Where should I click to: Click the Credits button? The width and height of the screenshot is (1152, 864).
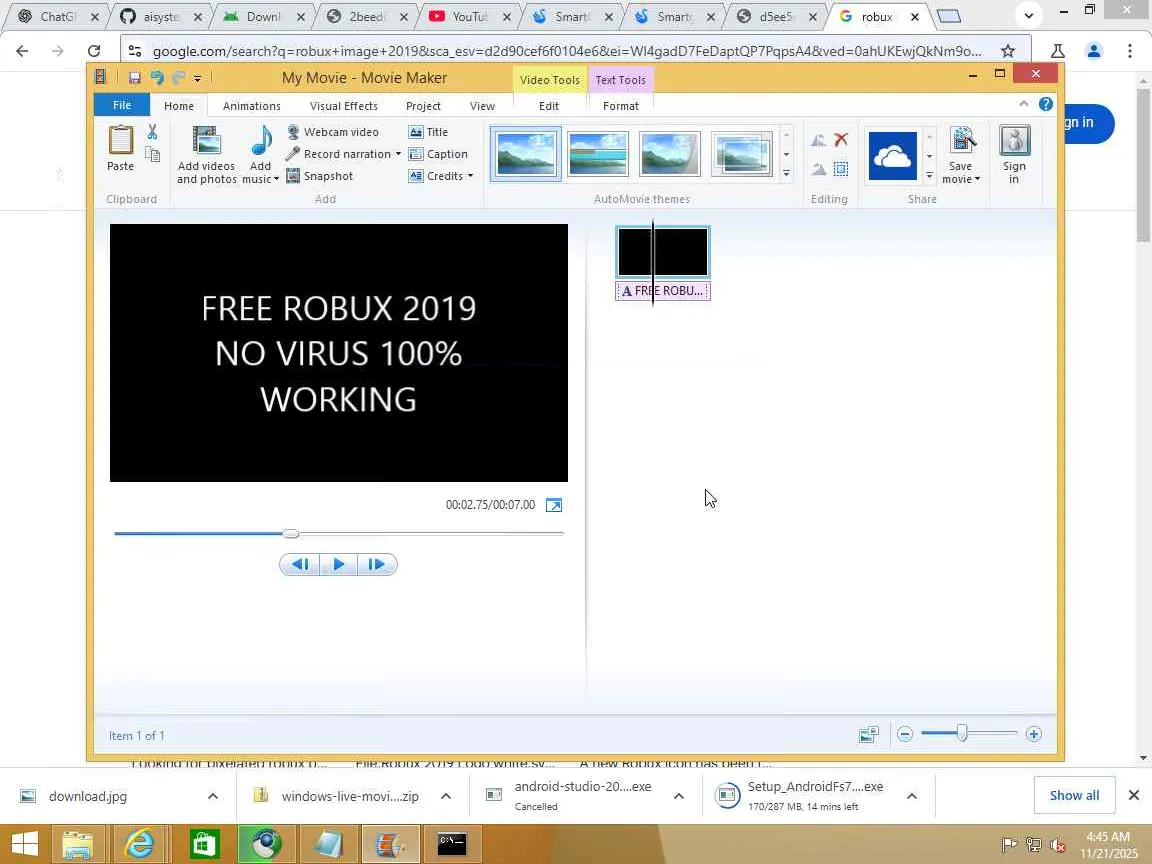436,176
